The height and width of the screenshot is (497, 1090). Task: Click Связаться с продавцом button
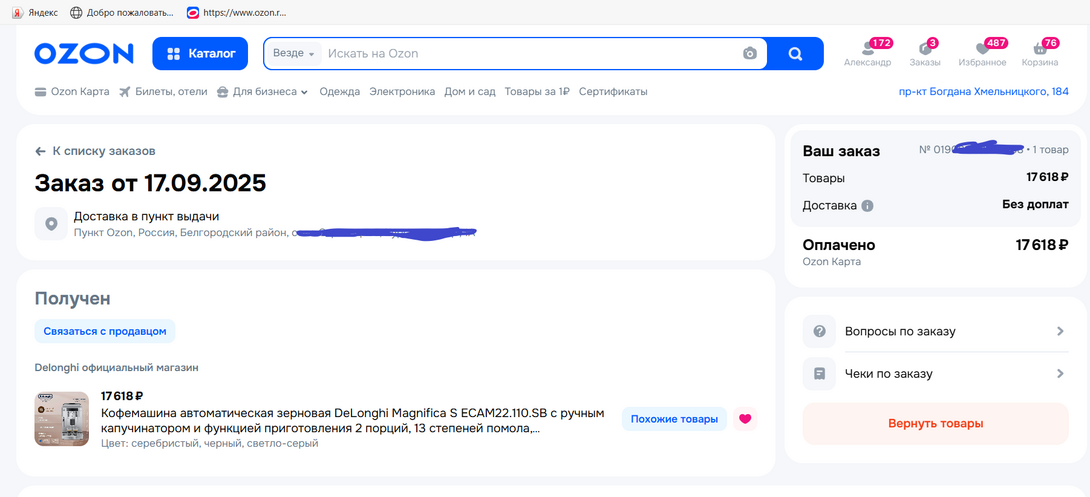105,331
